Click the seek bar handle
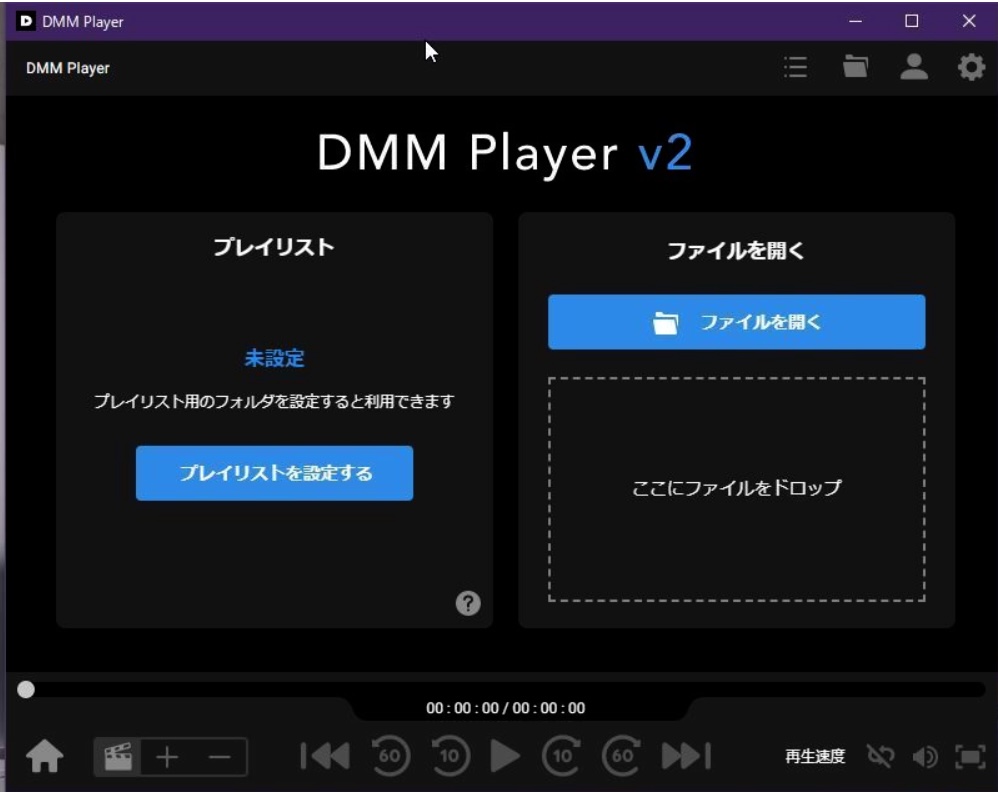 coord(26,689)
